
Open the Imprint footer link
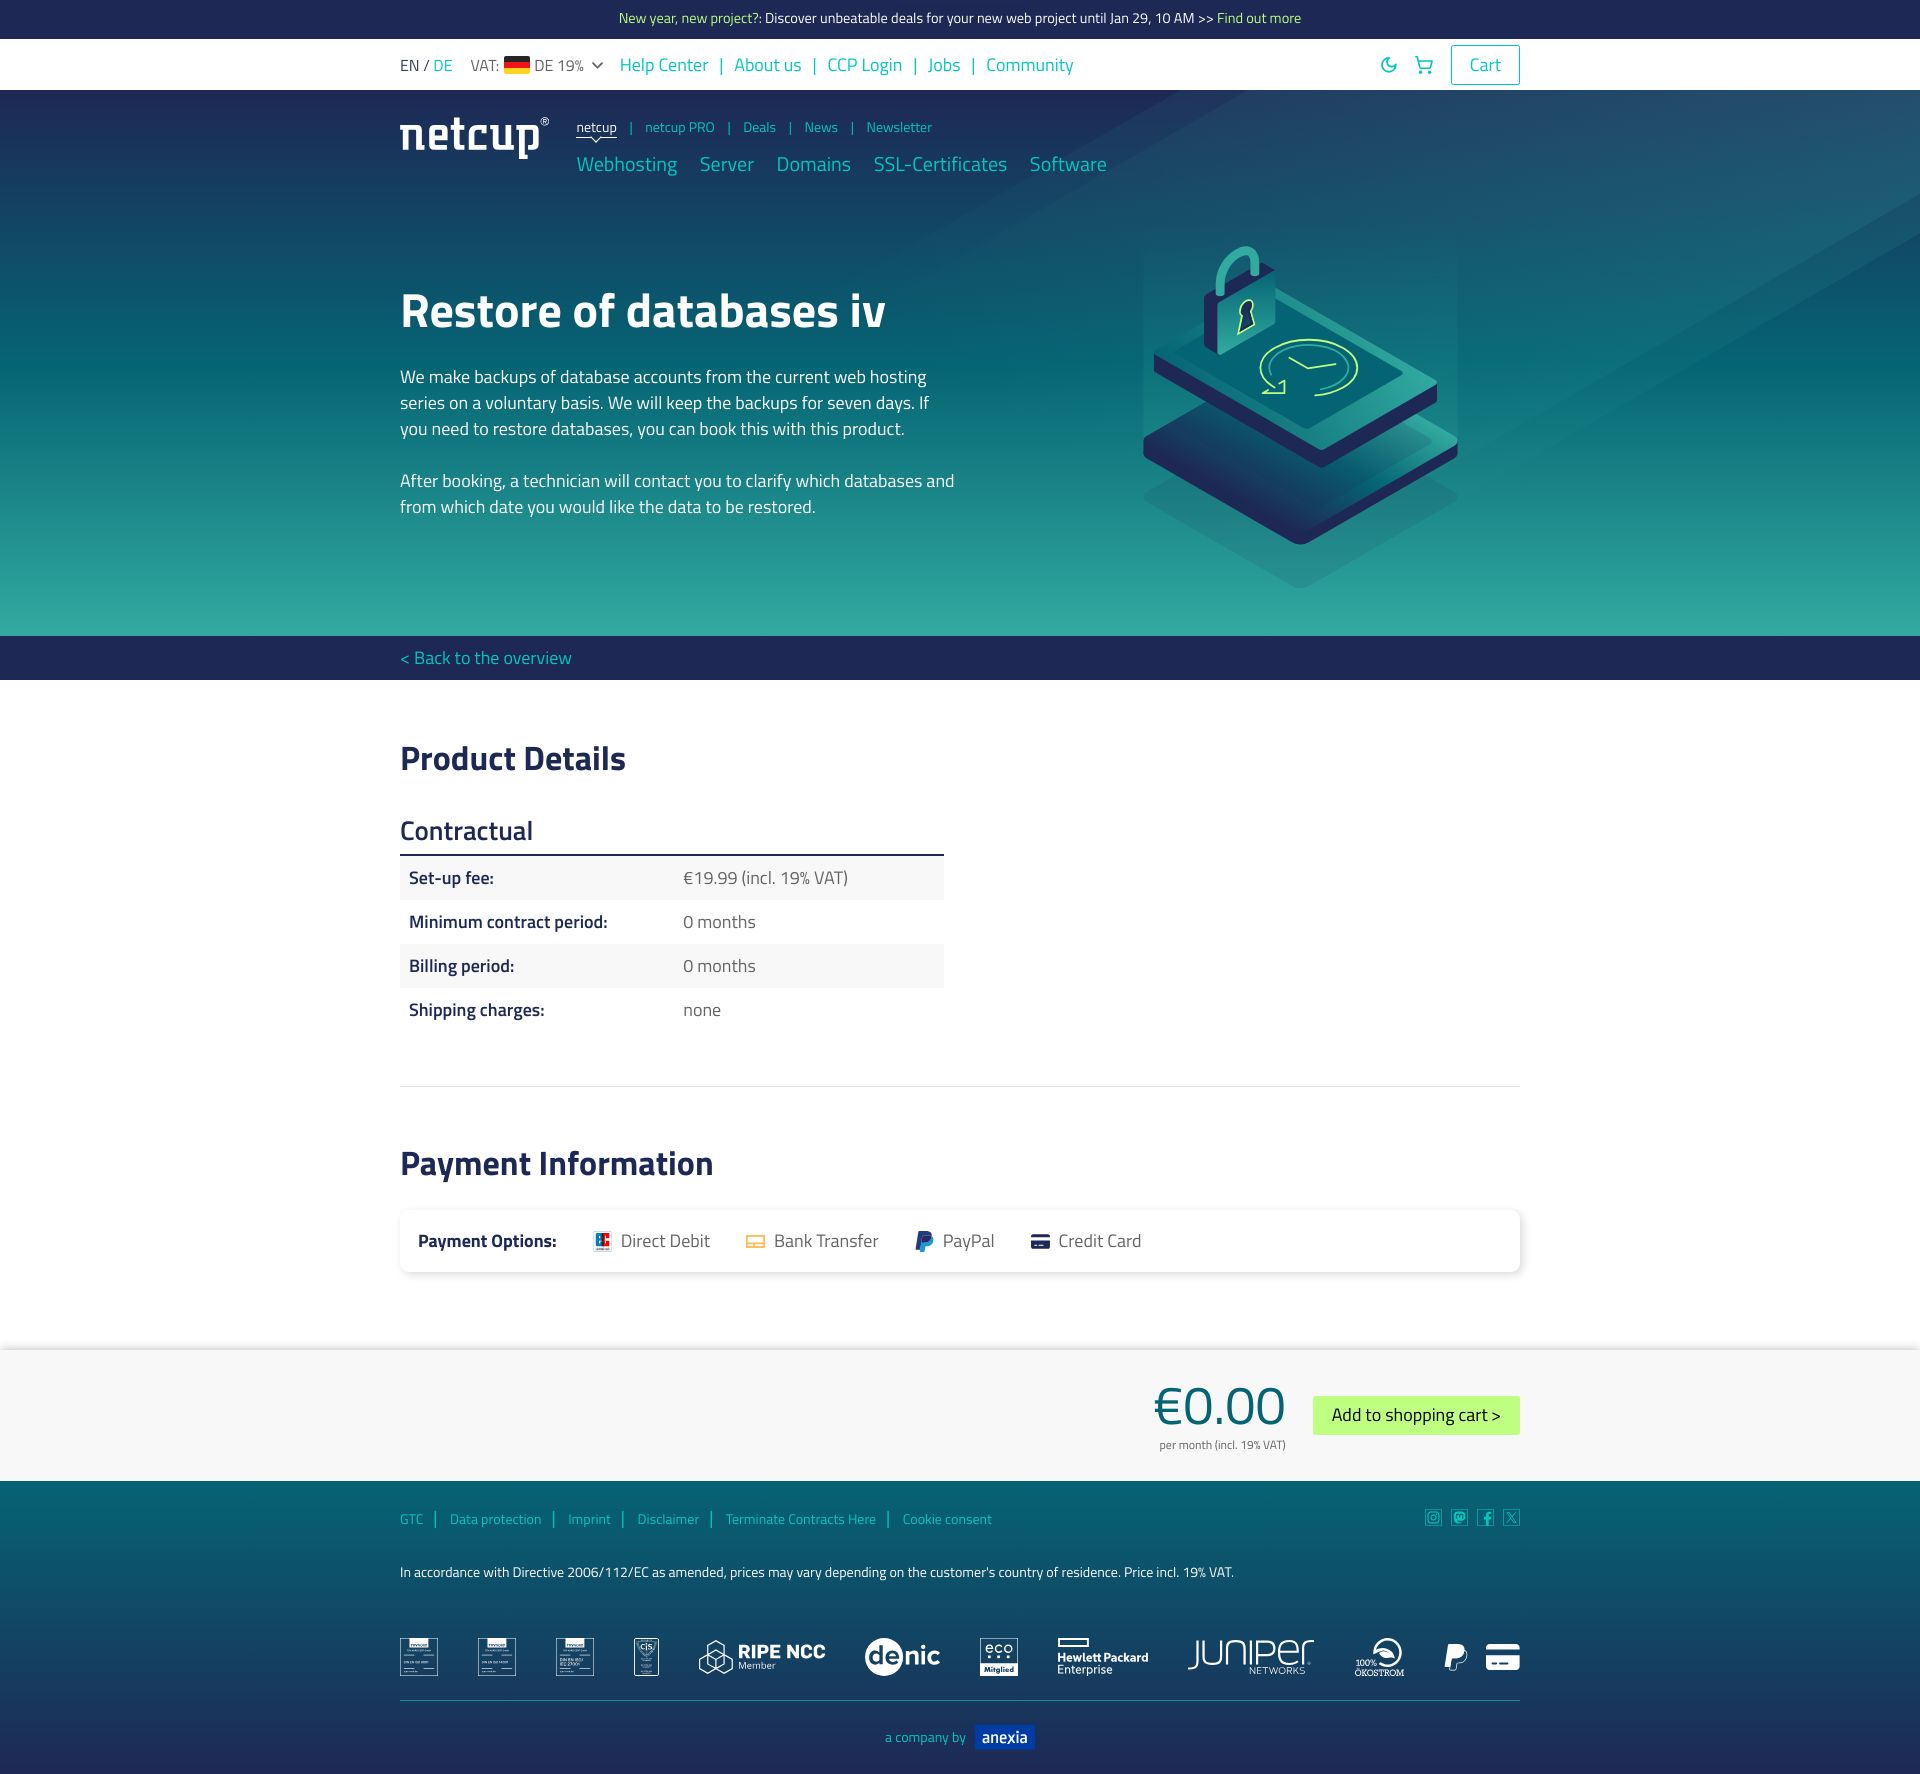pos(589,1519)
